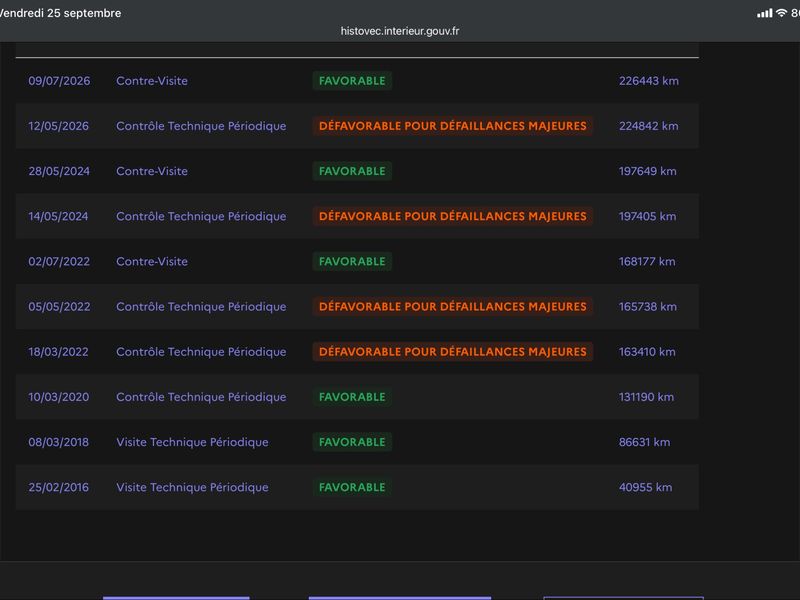Tap the Wi-Fi status icon
This screenshot has height=600, width=800.
[781, 13]
